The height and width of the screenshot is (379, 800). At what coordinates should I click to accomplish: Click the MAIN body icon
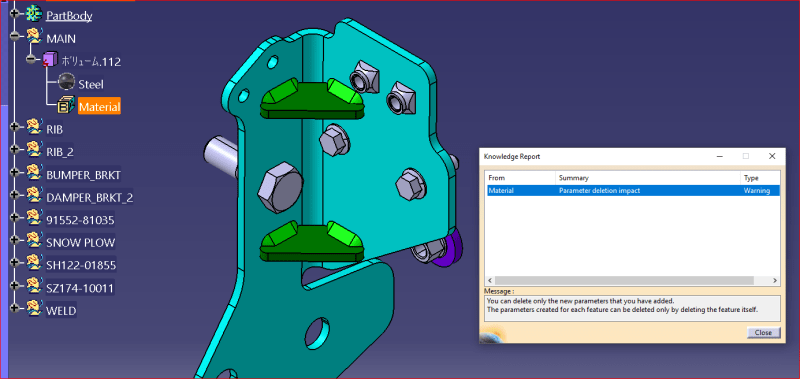tap(34, 37)
